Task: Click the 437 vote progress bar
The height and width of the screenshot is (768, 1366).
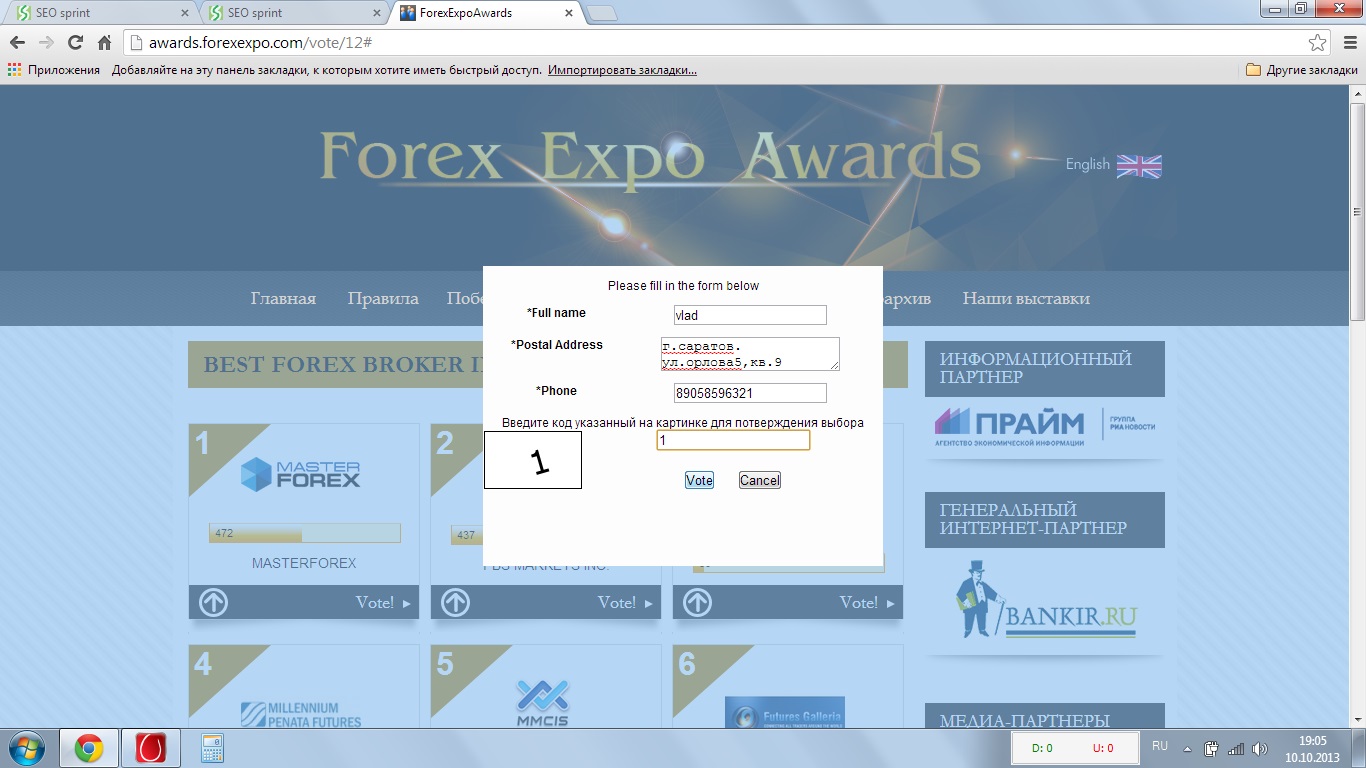Action: pyautogui.click(x=467, y=535)
